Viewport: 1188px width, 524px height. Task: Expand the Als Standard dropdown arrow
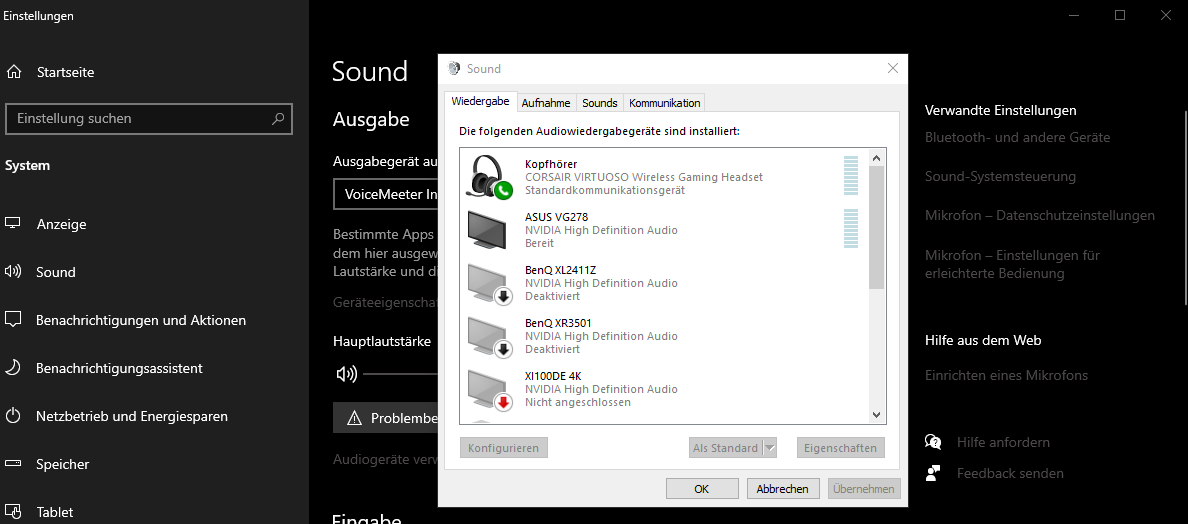coord(770,448)
